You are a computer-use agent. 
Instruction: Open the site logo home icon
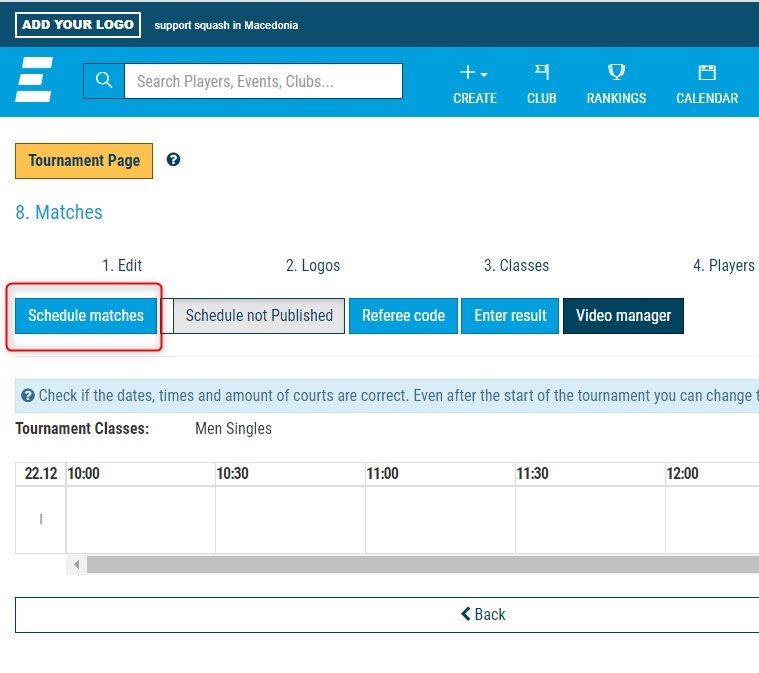(x=34, y=80)
